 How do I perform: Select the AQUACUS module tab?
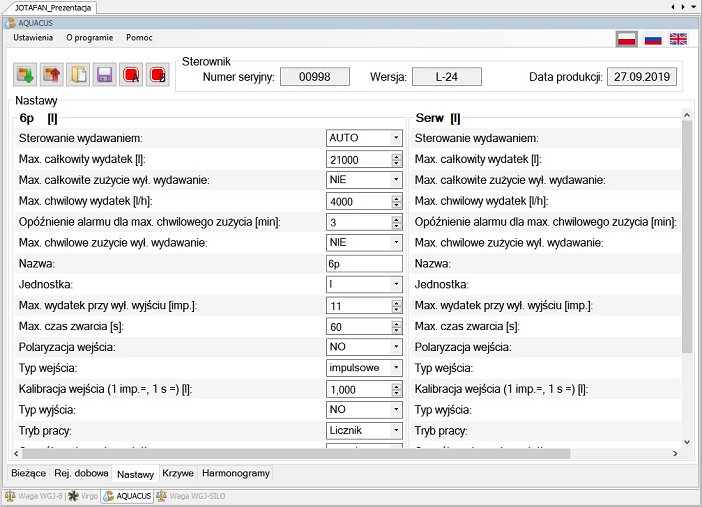[127, 496]
